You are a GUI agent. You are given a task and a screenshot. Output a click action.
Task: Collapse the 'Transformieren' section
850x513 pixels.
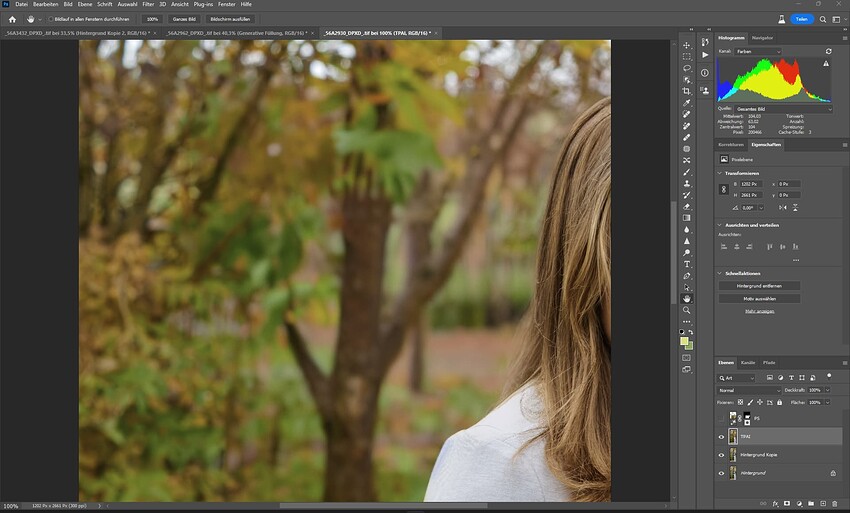pyautogui.click(x=720, y=173)
